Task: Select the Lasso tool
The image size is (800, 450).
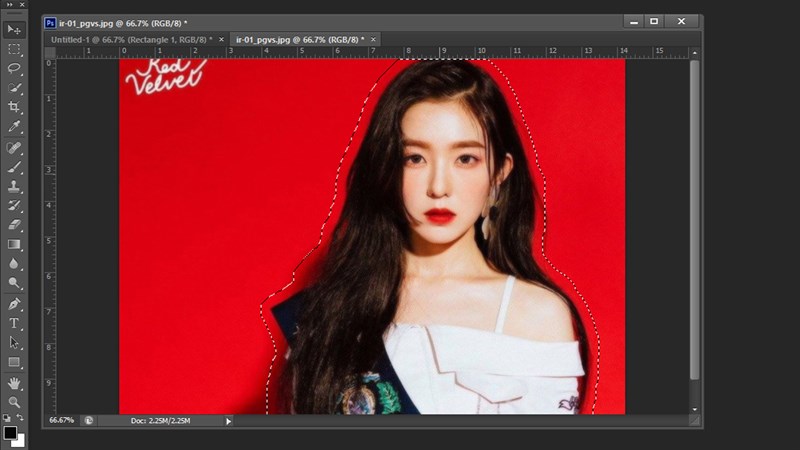Action: 14,68
